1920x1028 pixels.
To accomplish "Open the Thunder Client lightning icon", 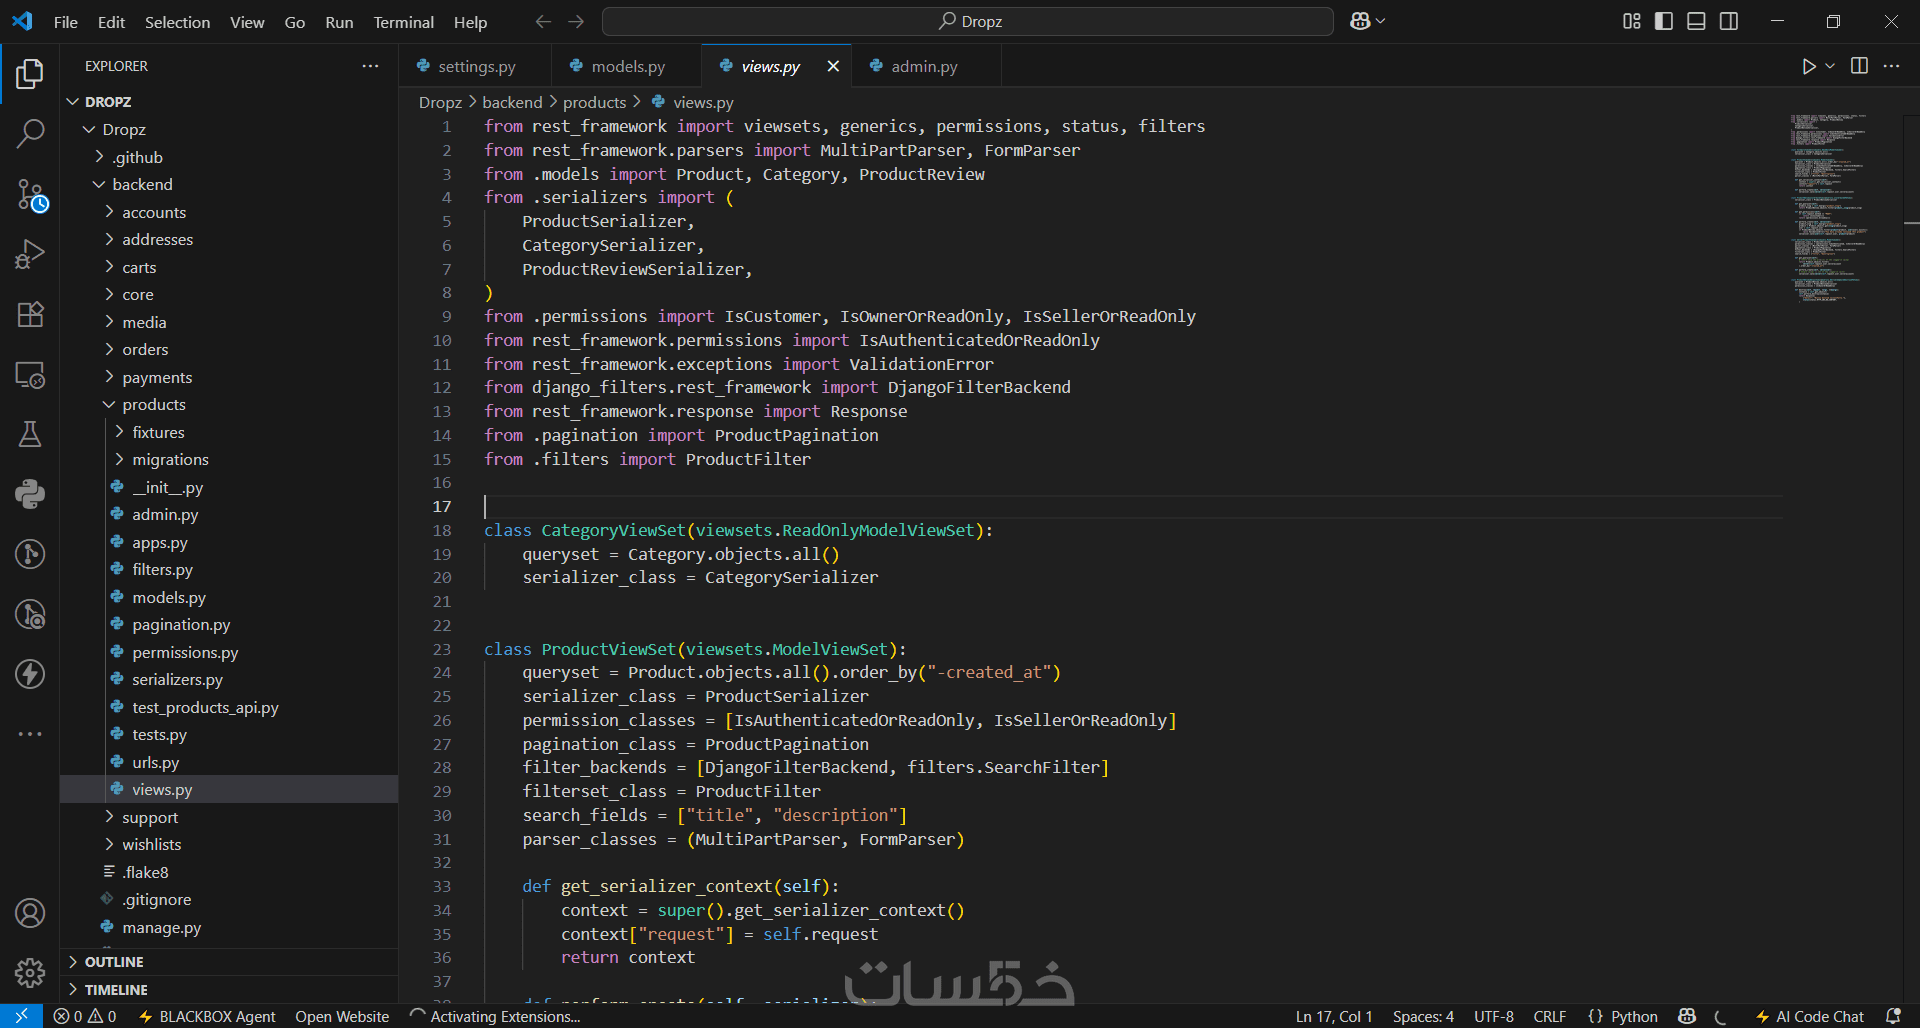I will click(x=30, y=674).
